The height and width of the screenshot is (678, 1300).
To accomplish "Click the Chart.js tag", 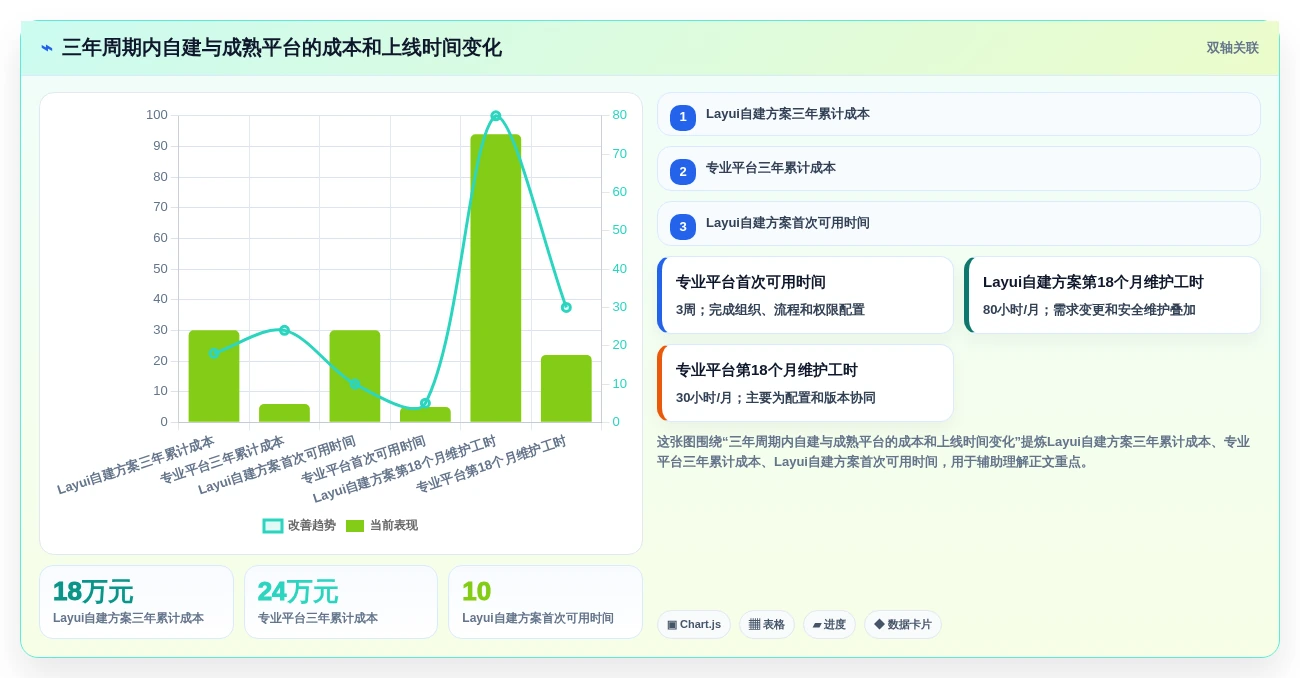I will tap(694, 625).
